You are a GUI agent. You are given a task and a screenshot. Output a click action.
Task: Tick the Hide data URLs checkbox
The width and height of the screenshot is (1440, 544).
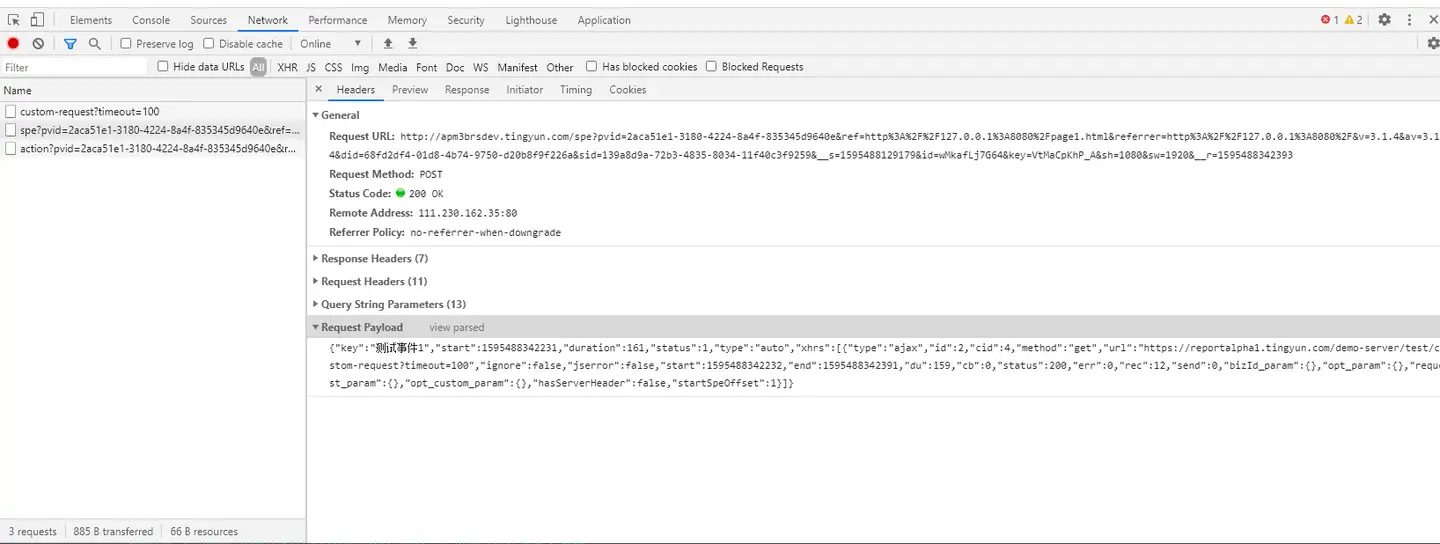pos(163,67)
